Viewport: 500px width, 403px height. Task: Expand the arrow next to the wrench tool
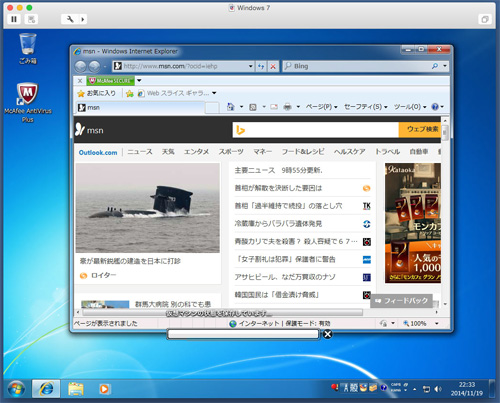pyautogui.click(x=83, y=19)
